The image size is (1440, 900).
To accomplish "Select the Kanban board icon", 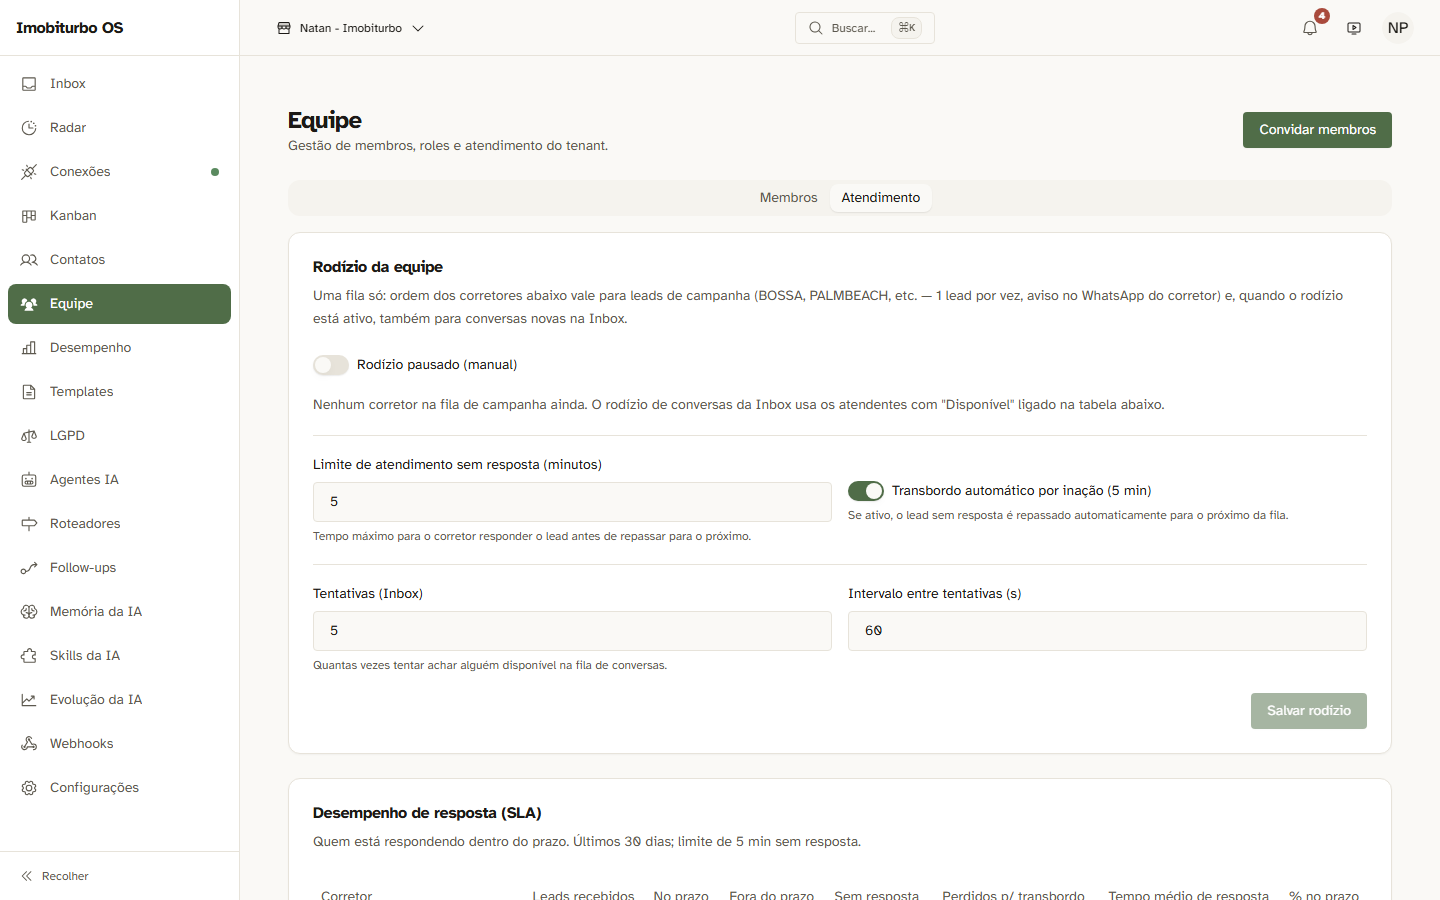I will (29, 216).
